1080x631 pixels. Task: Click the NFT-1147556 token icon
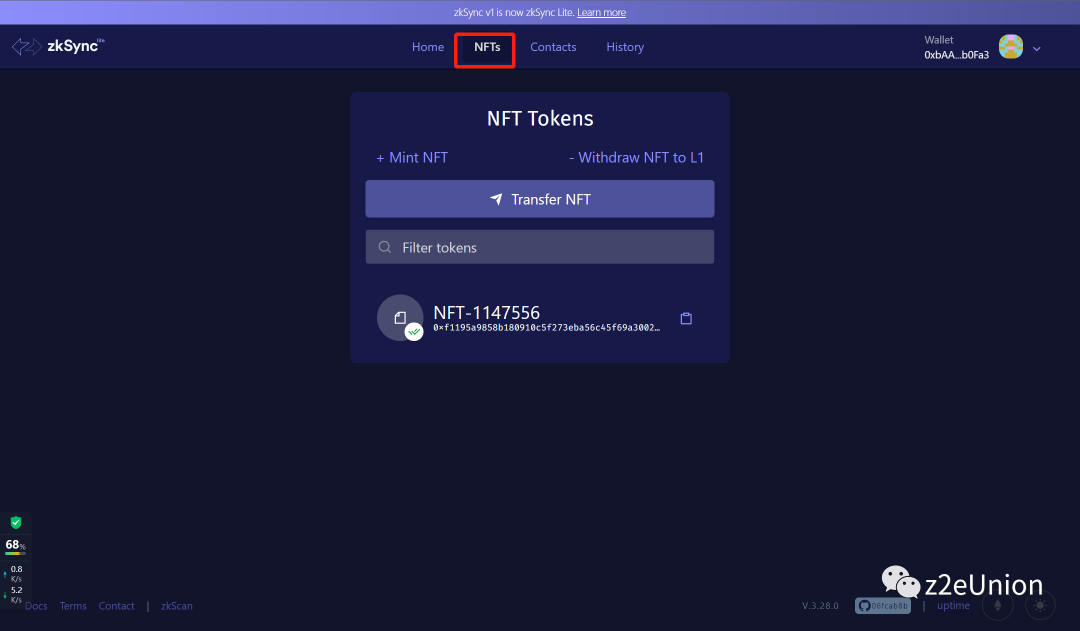pos(400,318)
